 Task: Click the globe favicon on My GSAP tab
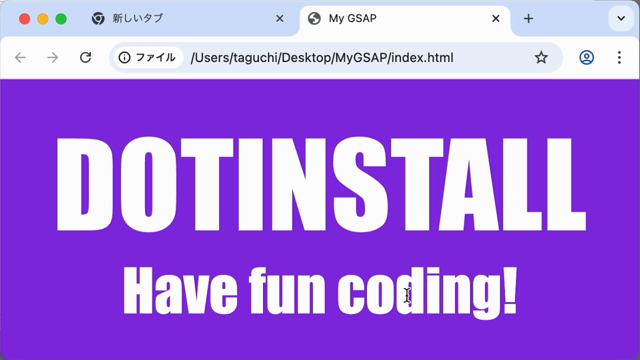coord(314,18)
